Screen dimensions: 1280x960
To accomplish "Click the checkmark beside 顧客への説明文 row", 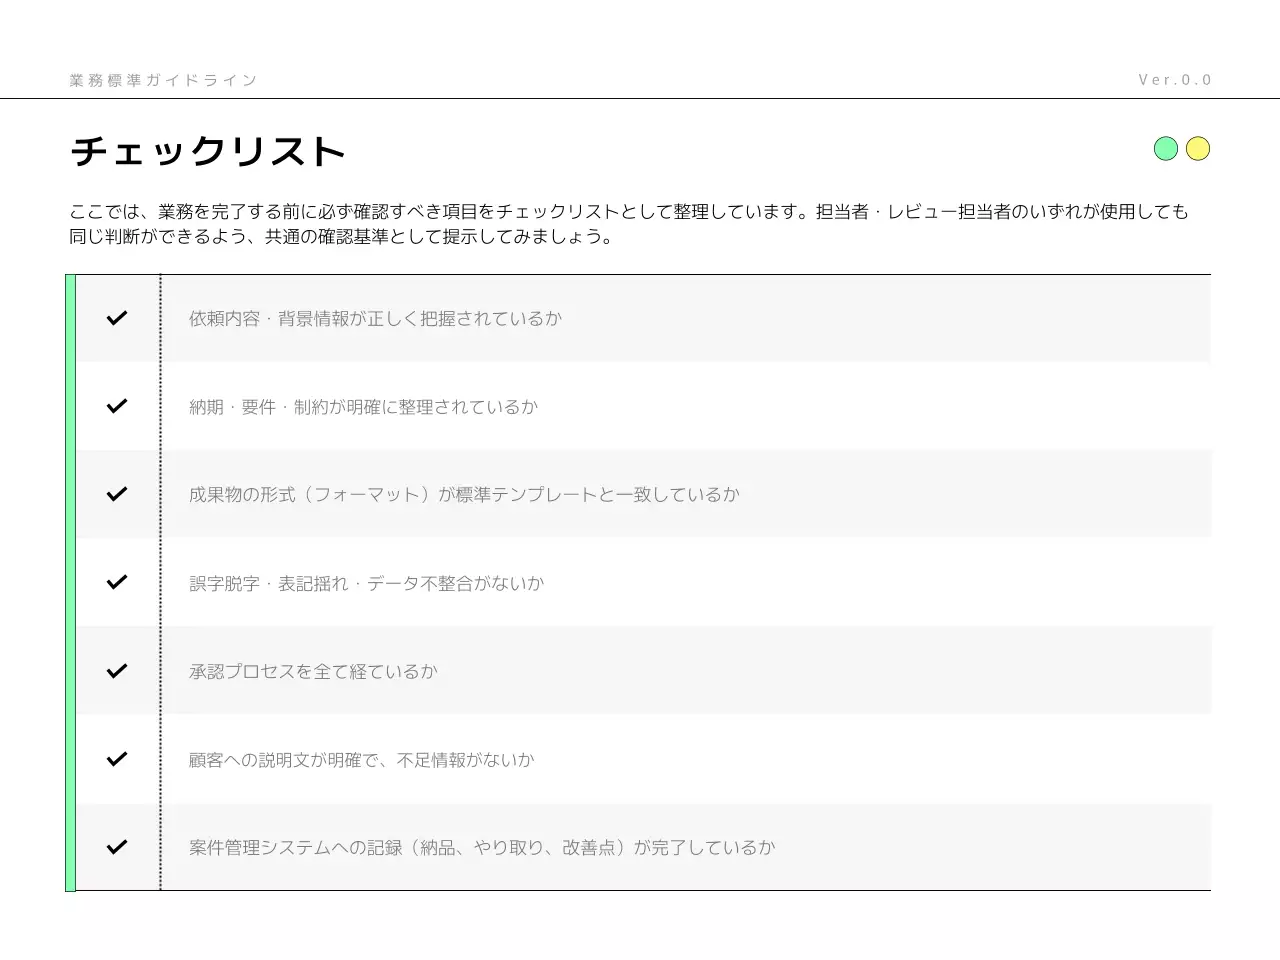I will tap(116, 759).
